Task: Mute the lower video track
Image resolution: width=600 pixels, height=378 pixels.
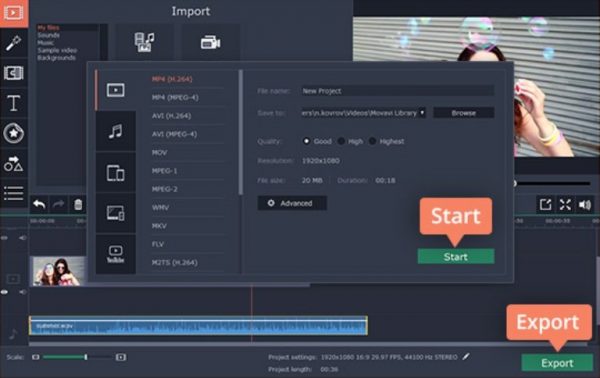Action: pyautogui.click(x=23, y=292)
